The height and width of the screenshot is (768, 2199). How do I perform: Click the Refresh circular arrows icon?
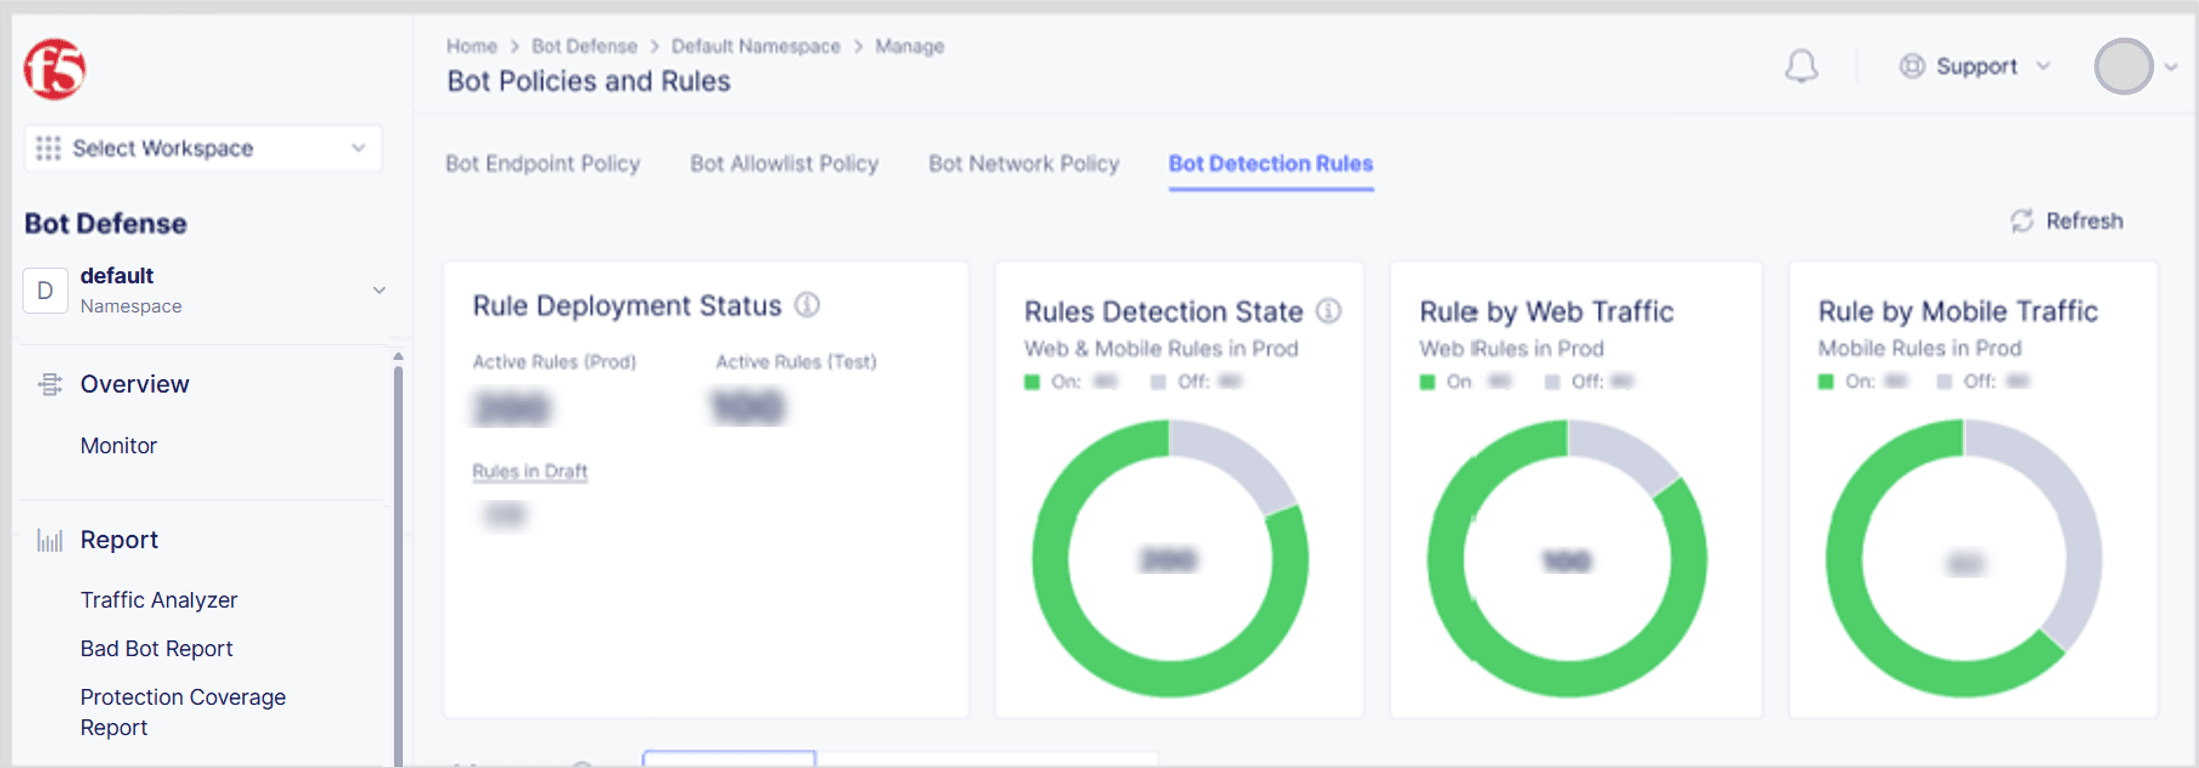(x=2021, y=221)
